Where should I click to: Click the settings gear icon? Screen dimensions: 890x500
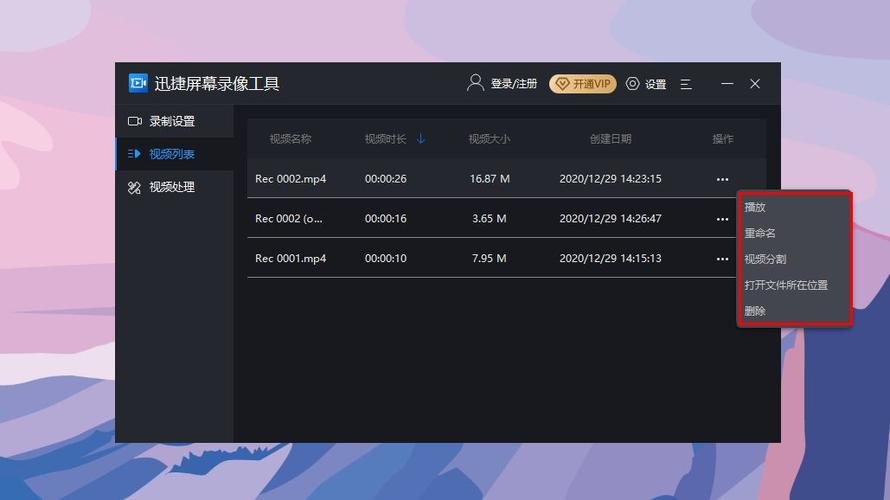[x=632, y=84]
